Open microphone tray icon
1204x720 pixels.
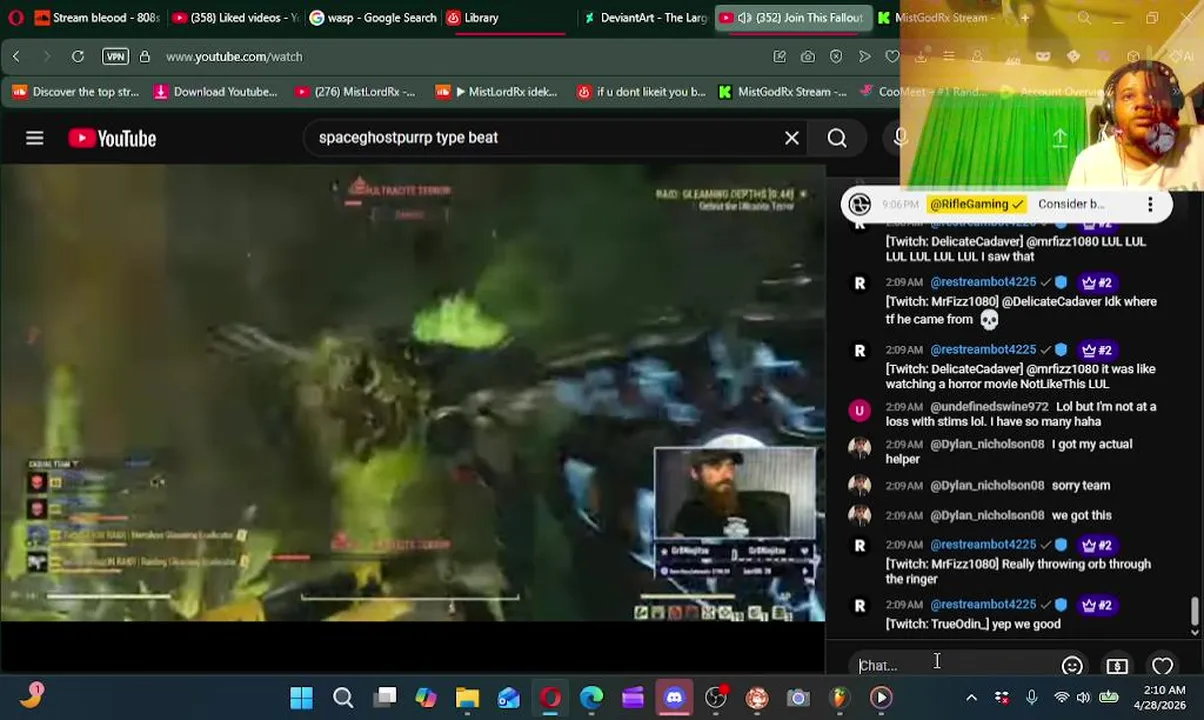[x=1031, y=697]
